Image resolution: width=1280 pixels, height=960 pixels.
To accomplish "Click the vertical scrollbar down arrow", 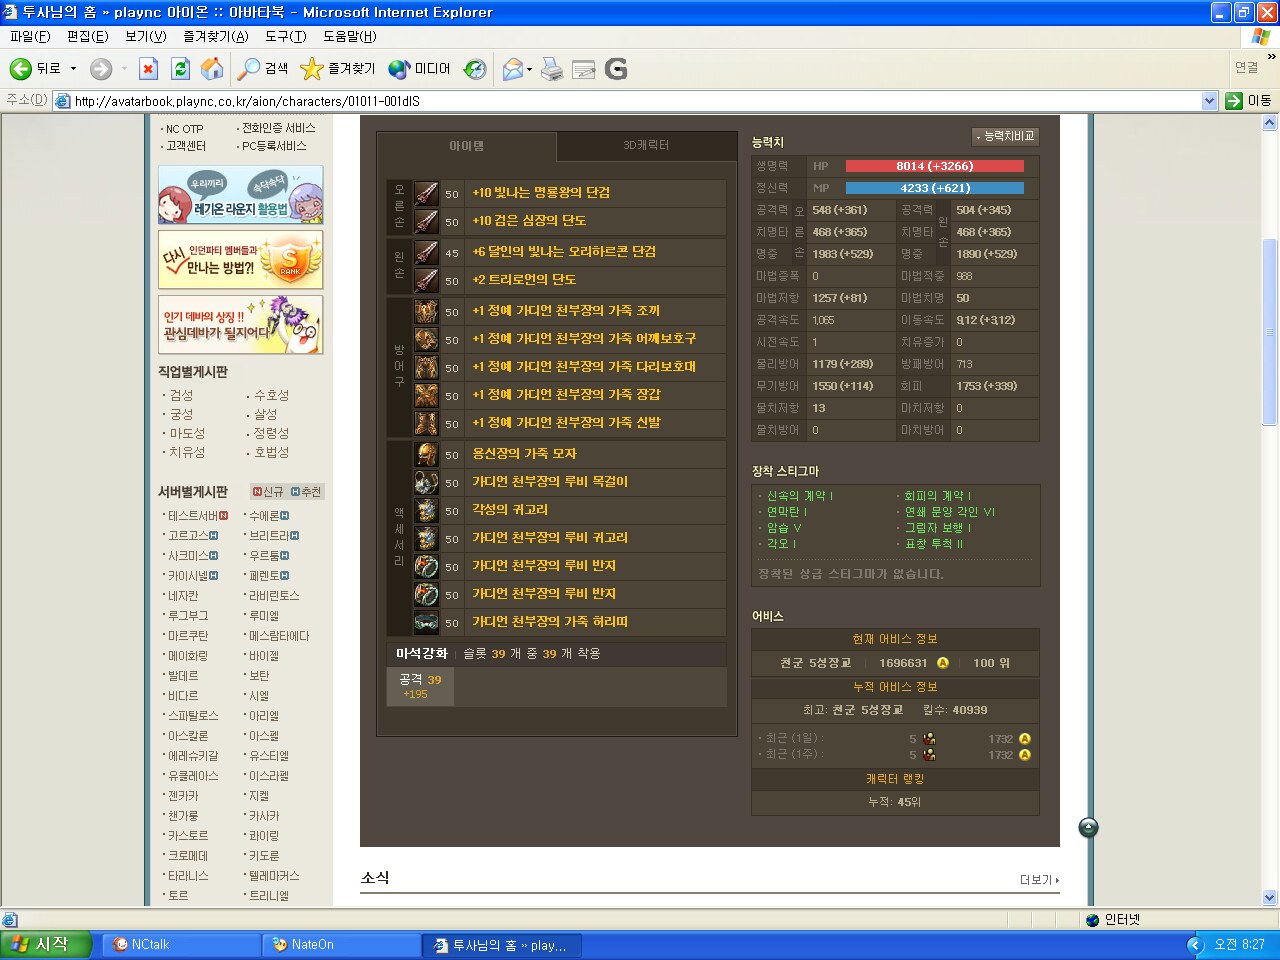I will coord(1270,897).
